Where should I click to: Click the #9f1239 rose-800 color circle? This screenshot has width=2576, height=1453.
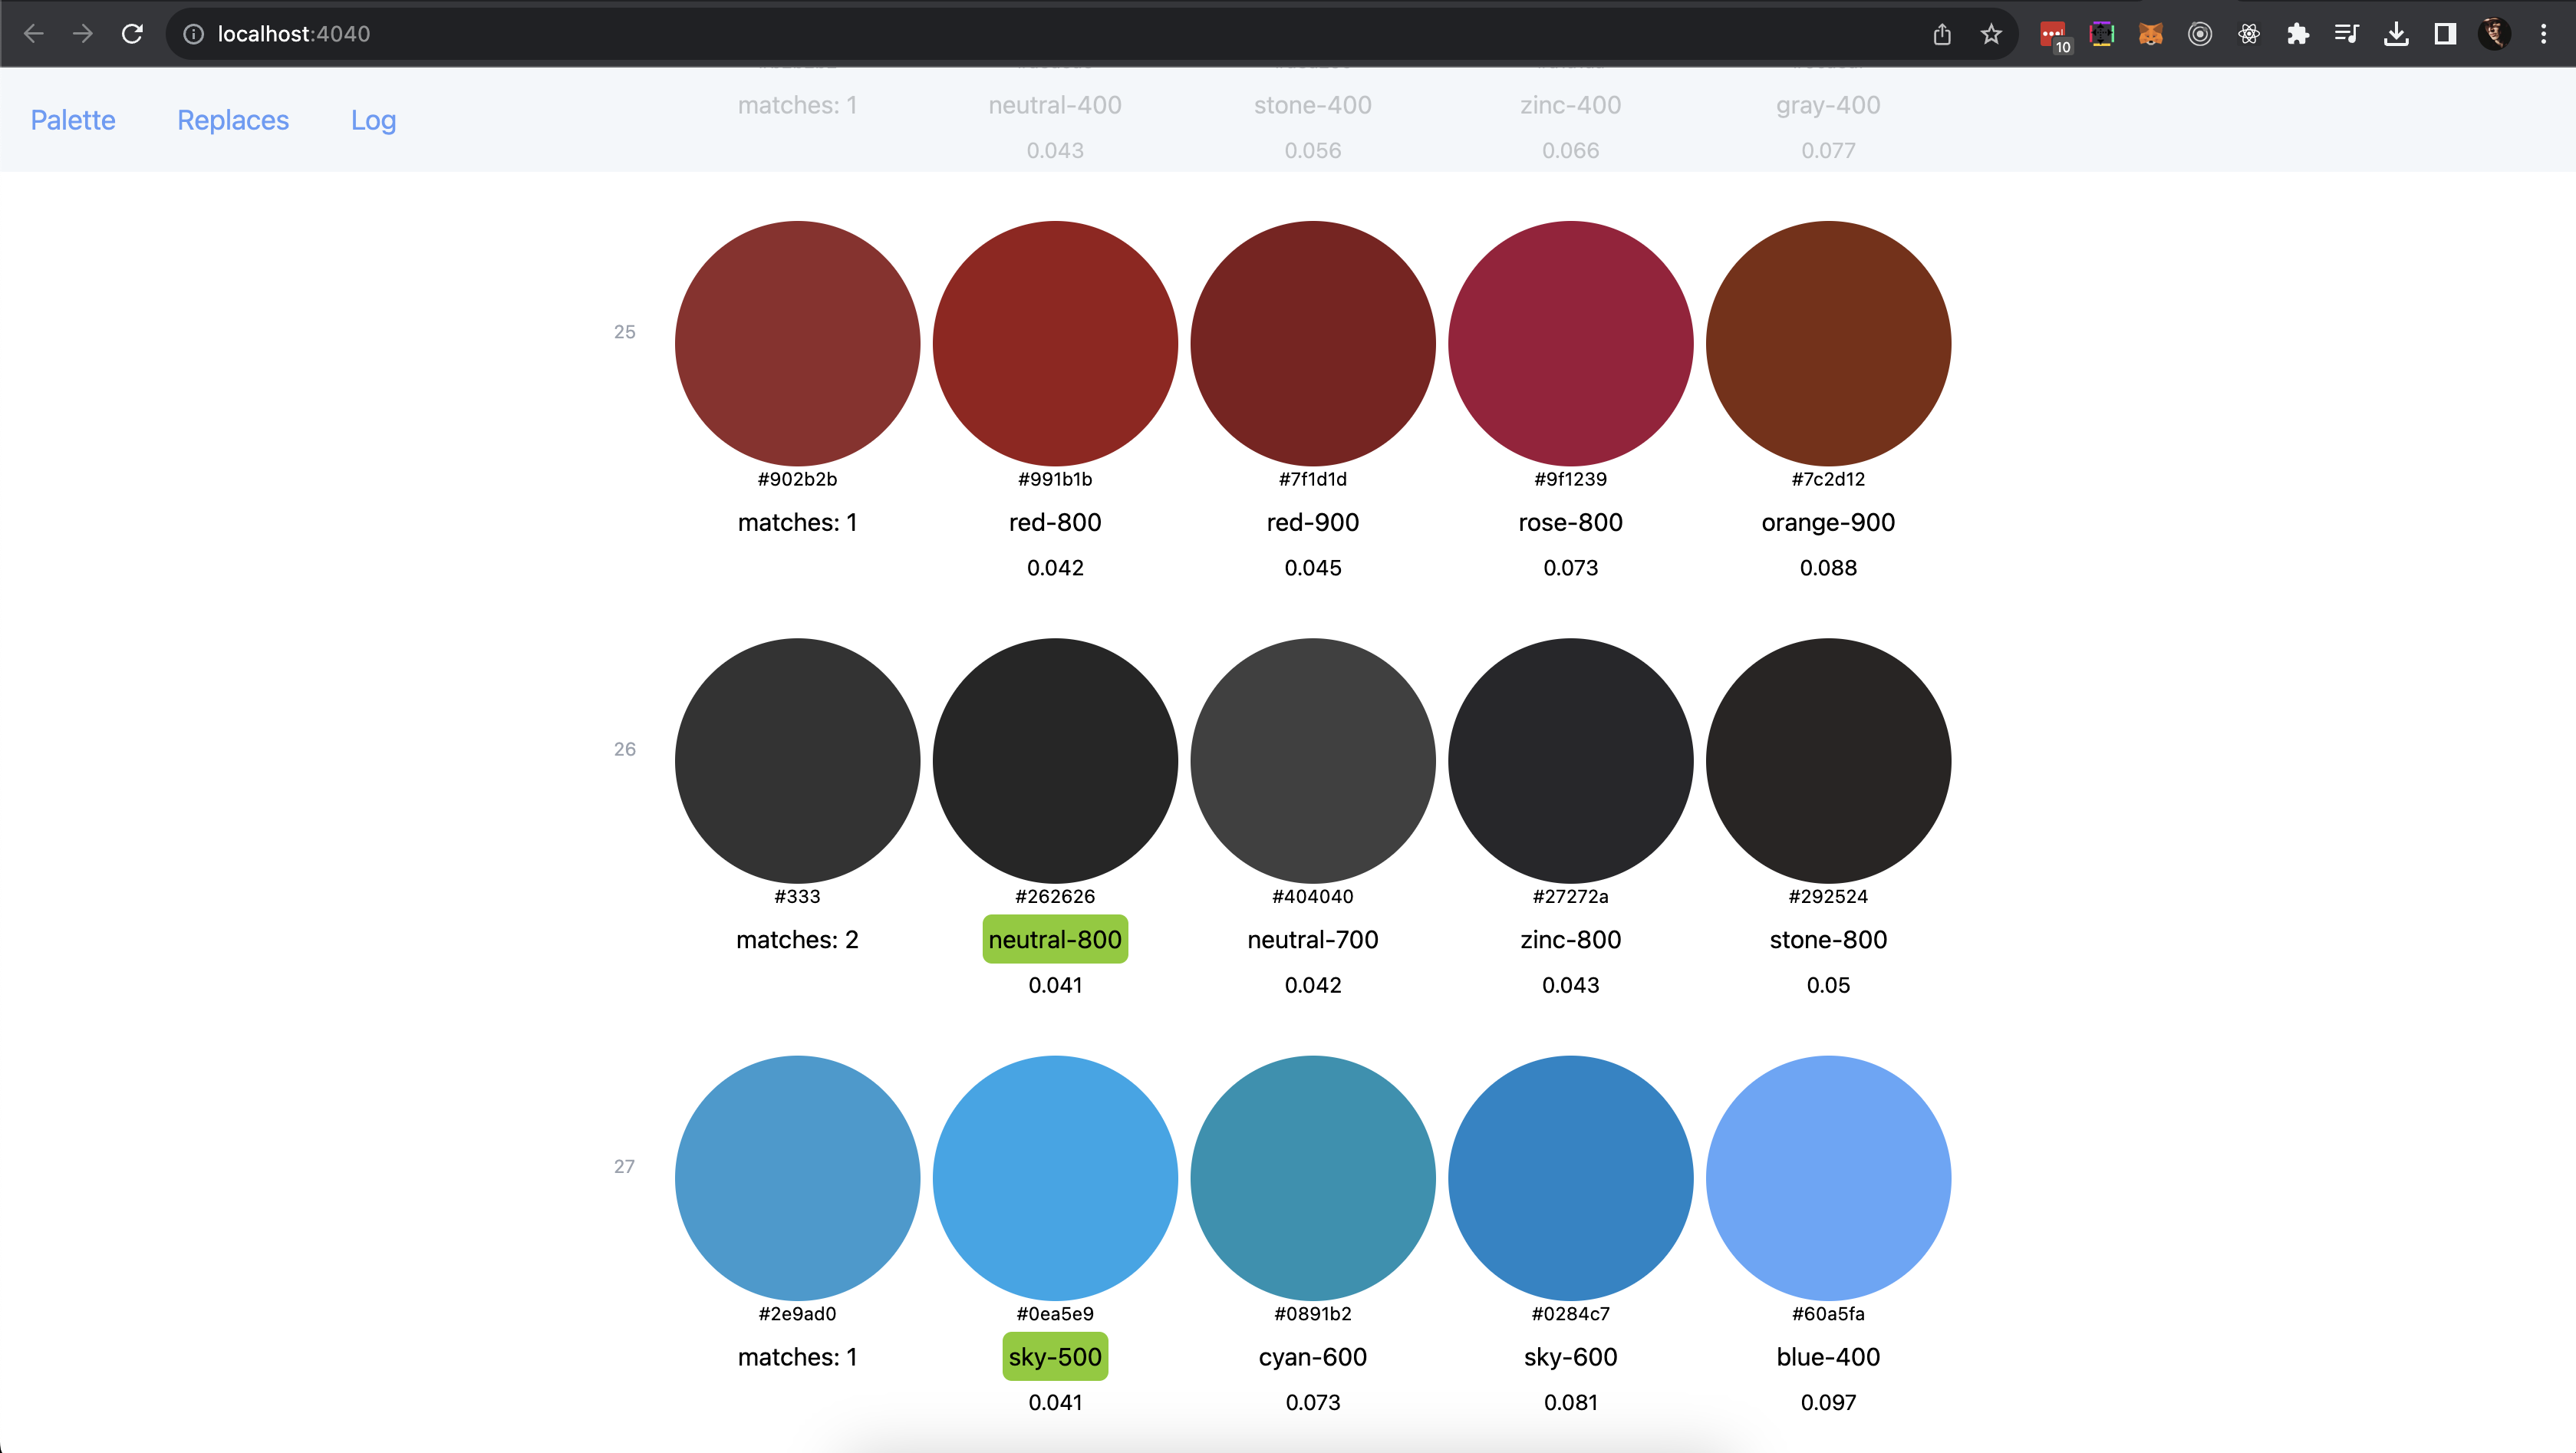(x=1570, y=343)
